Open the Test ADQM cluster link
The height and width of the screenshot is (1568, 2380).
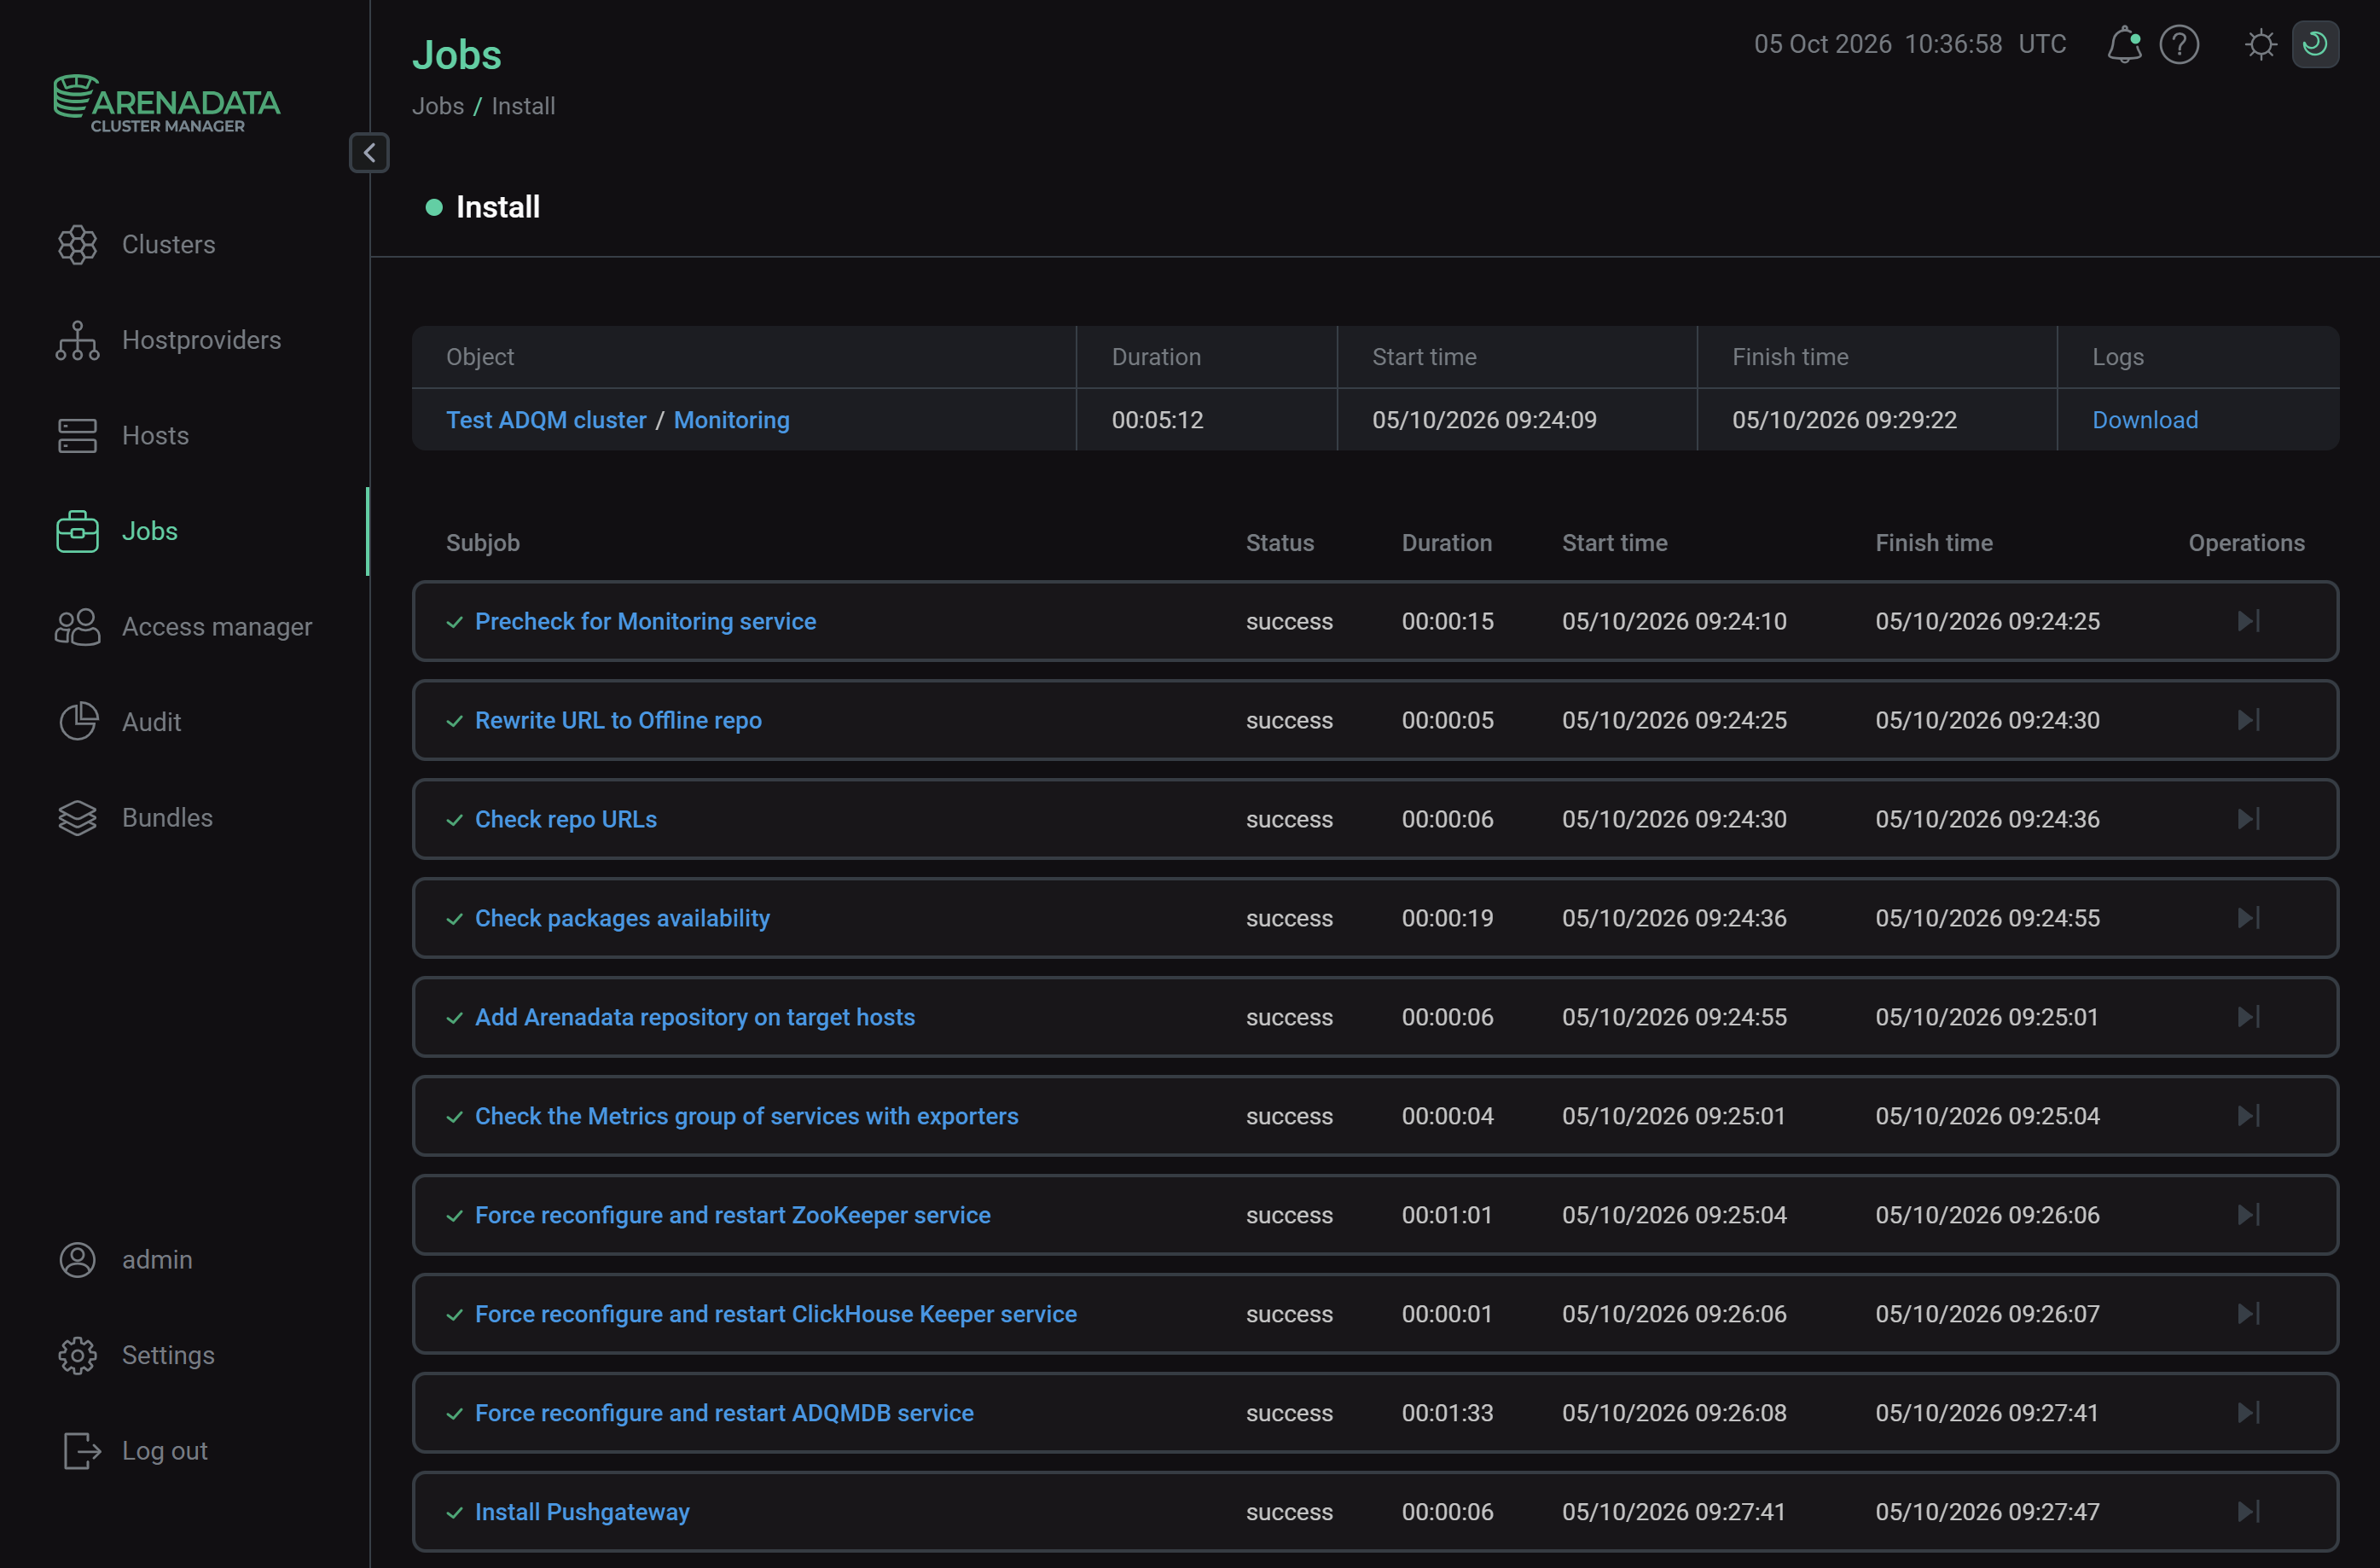pyautogui.click(x=546, y=420)
